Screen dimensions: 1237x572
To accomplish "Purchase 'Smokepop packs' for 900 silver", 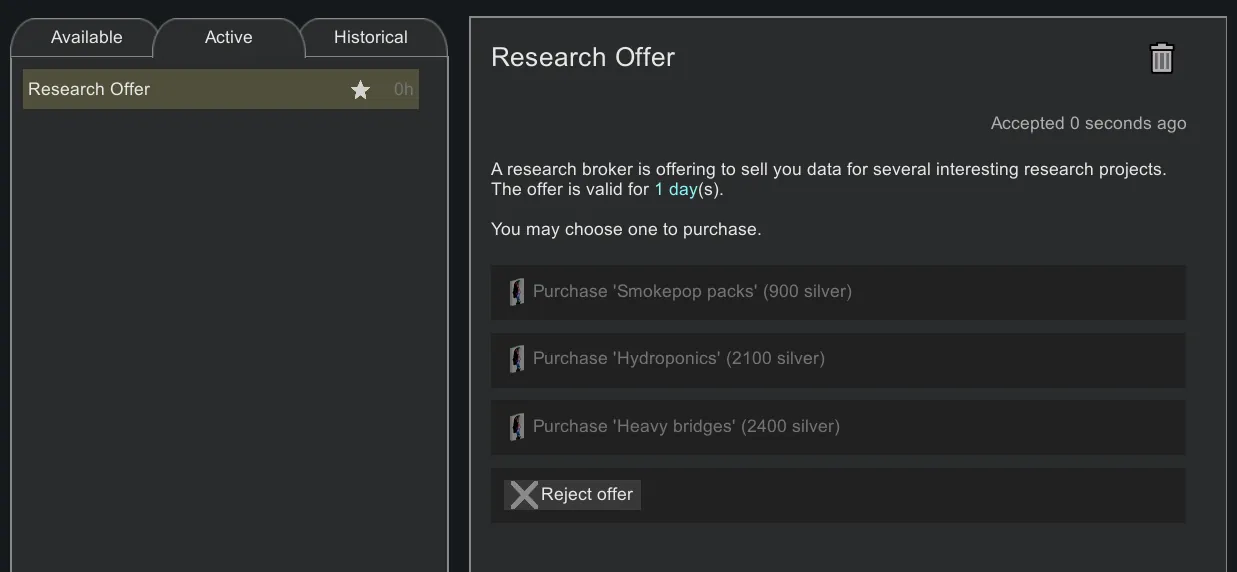I will (692, 292).
